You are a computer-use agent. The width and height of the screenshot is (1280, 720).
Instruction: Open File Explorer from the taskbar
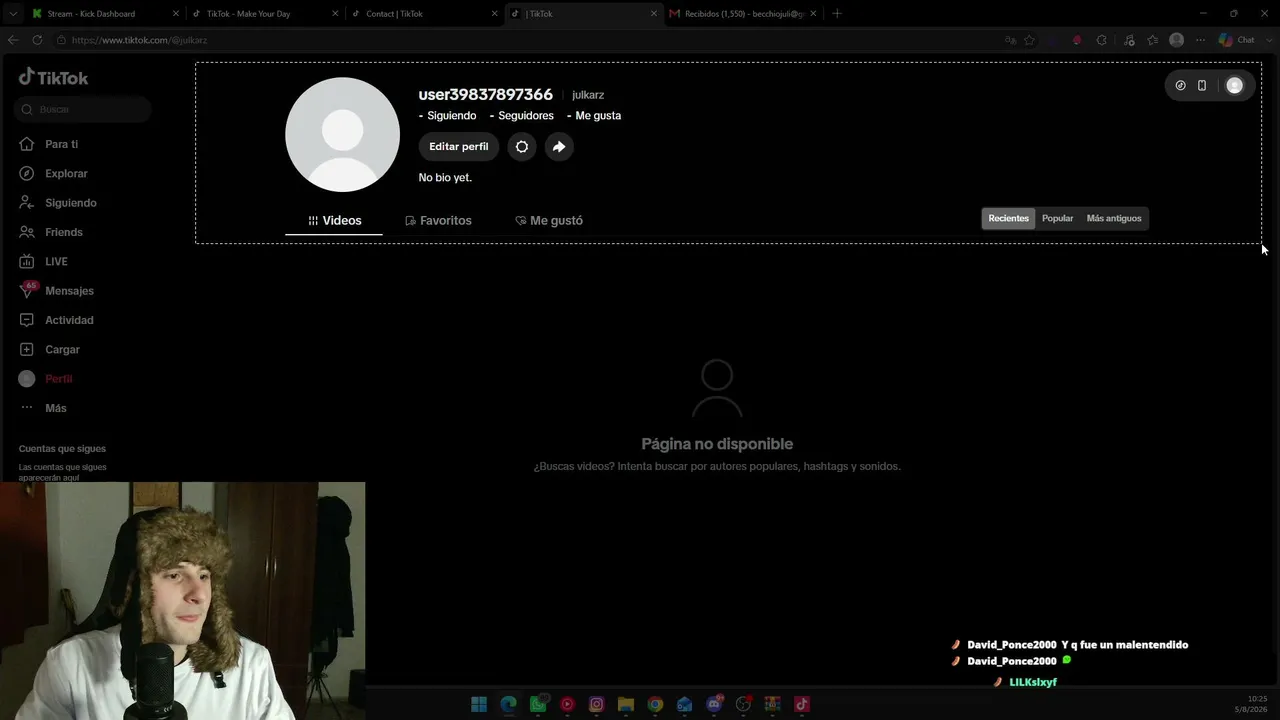[x=626, y=704]
